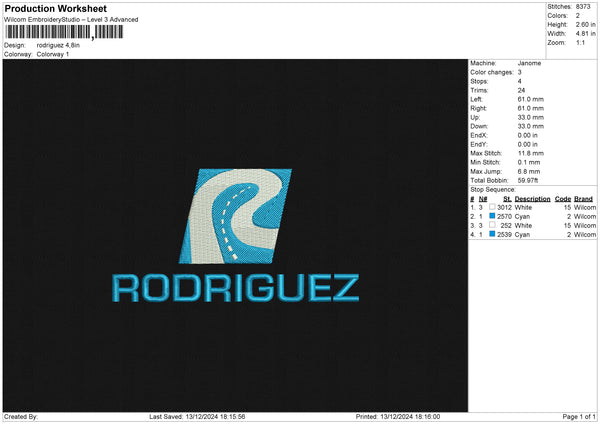Click the 'Colorway 1' value
Image resolution: width=600 pixels, height=424 pixels.
pos(53,54)
